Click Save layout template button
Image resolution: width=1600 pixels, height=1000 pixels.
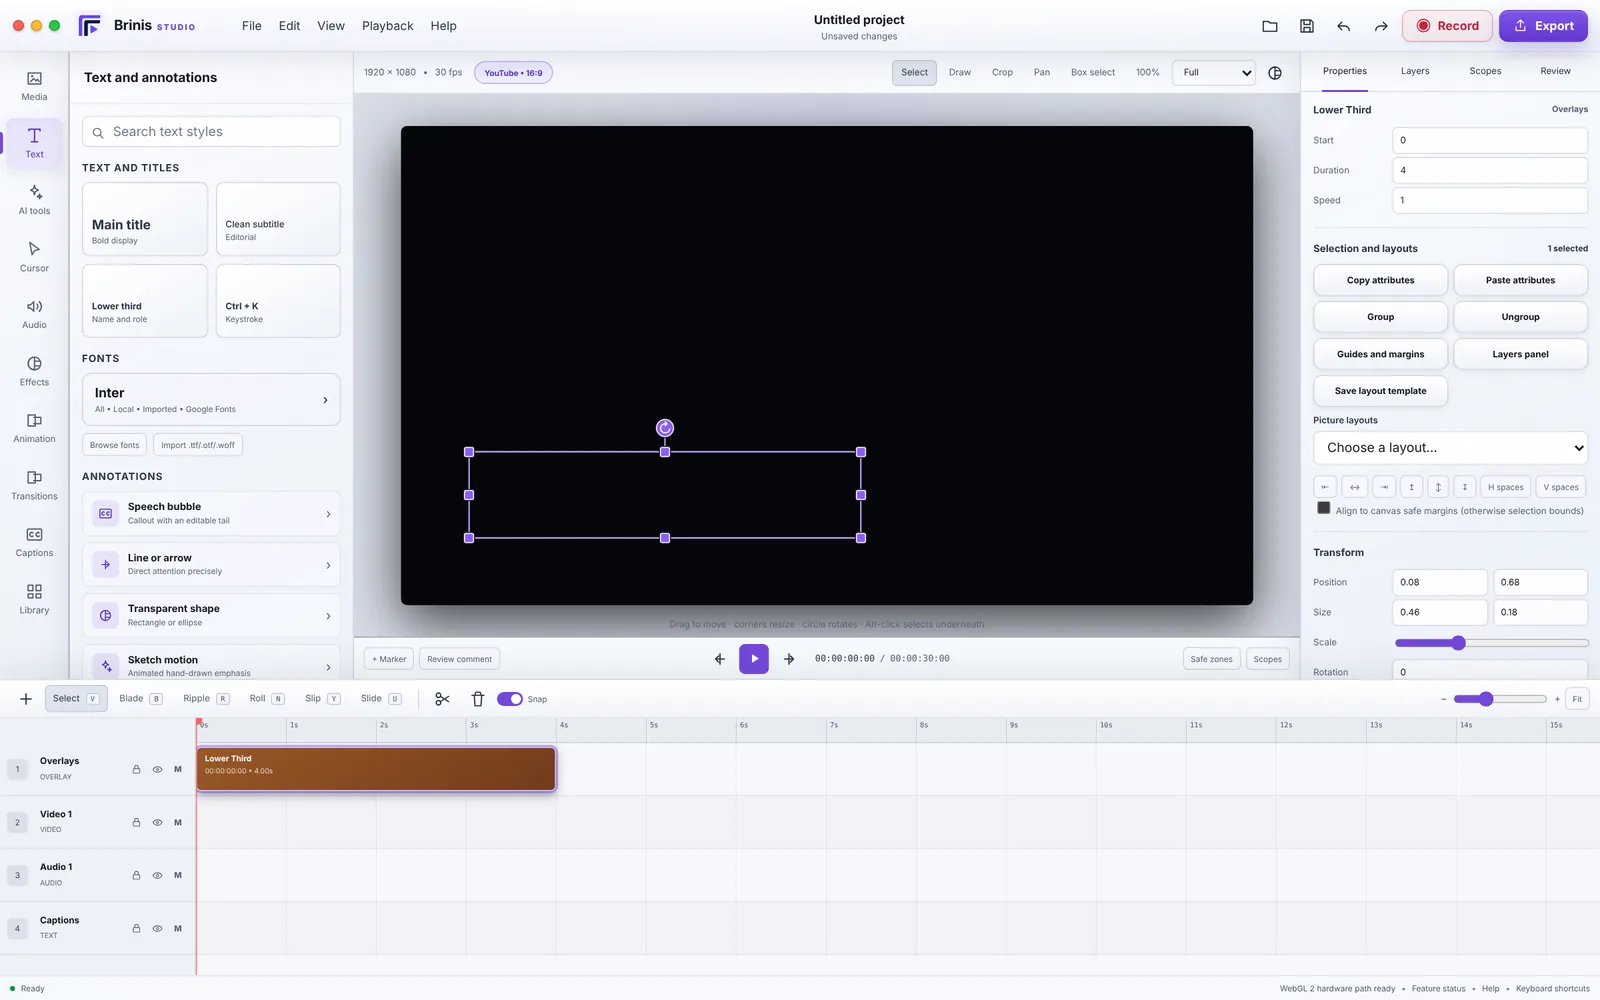[x=1380, y=391]
